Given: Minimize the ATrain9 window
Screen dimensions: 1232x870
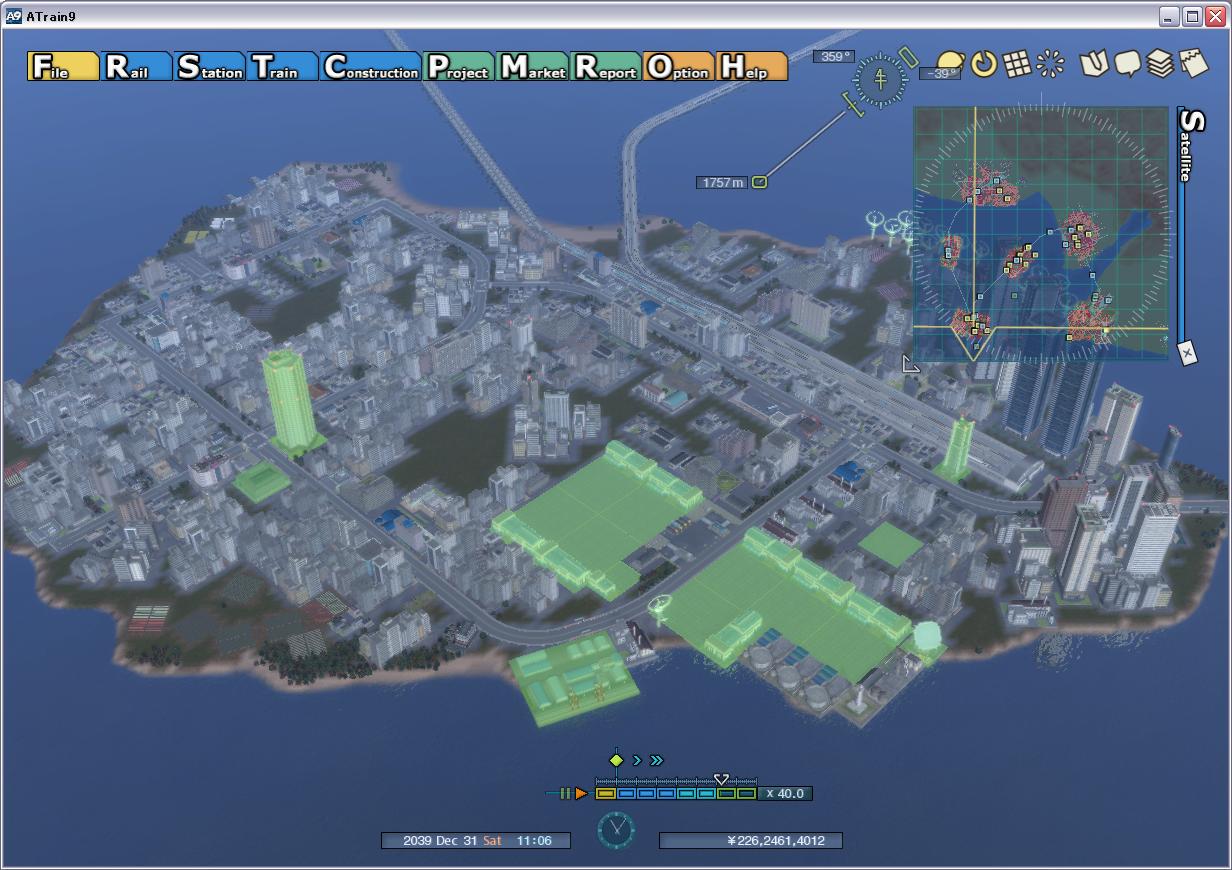Looking at the screenshot, I should [1169, 16].
